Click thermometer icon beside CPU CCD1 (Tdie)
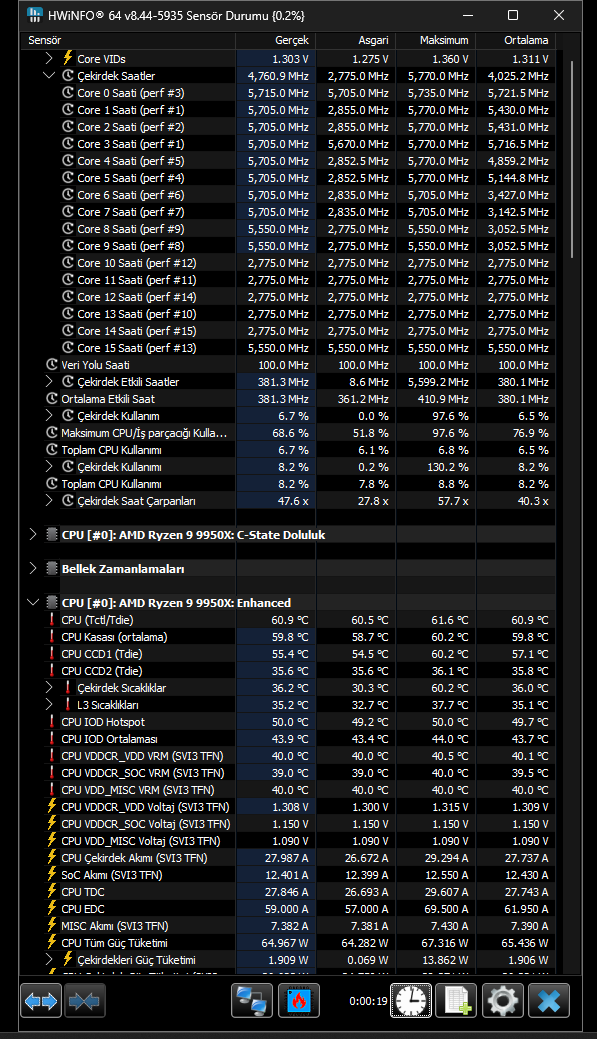597x1039 pixels. [x=52, y=653]
